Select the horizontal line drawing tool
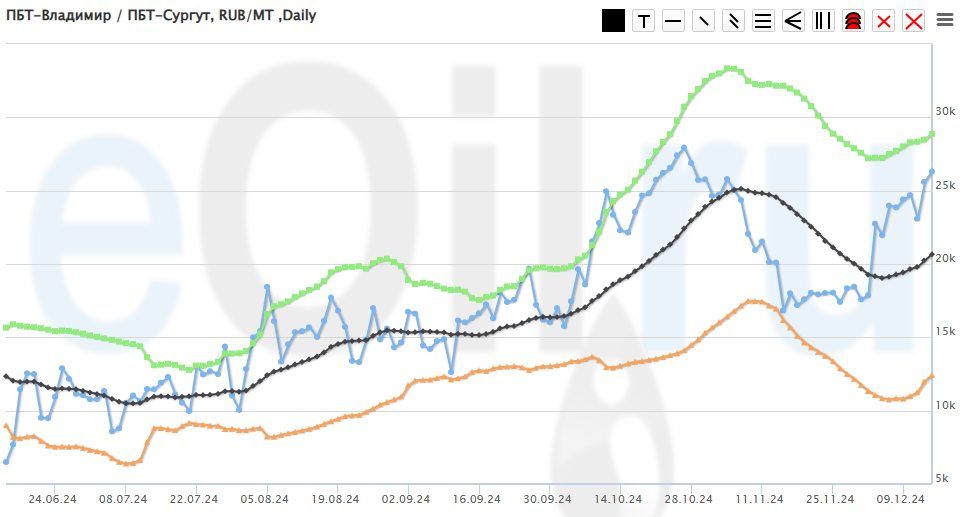Image resolution: width=962 pixels, height=517 pixels. pyautogui.click(x=673, y=21)
